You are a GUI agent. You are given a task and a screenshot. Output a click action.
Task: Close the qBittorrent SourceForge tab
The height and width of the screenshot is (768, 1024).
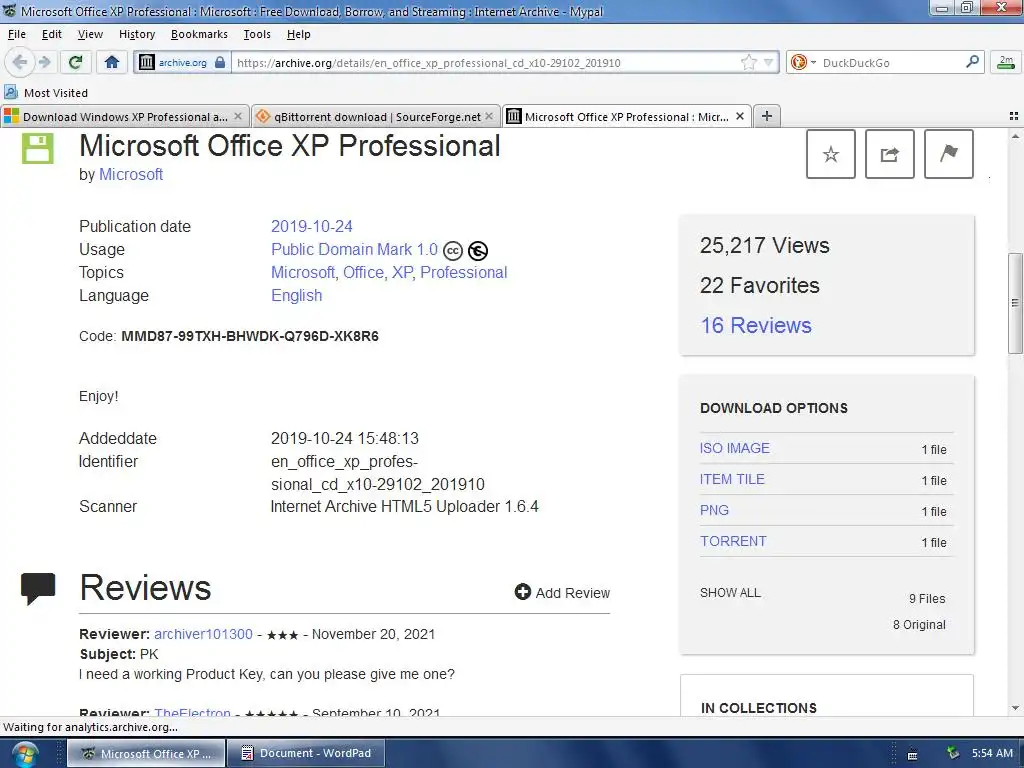coord(489,116)
